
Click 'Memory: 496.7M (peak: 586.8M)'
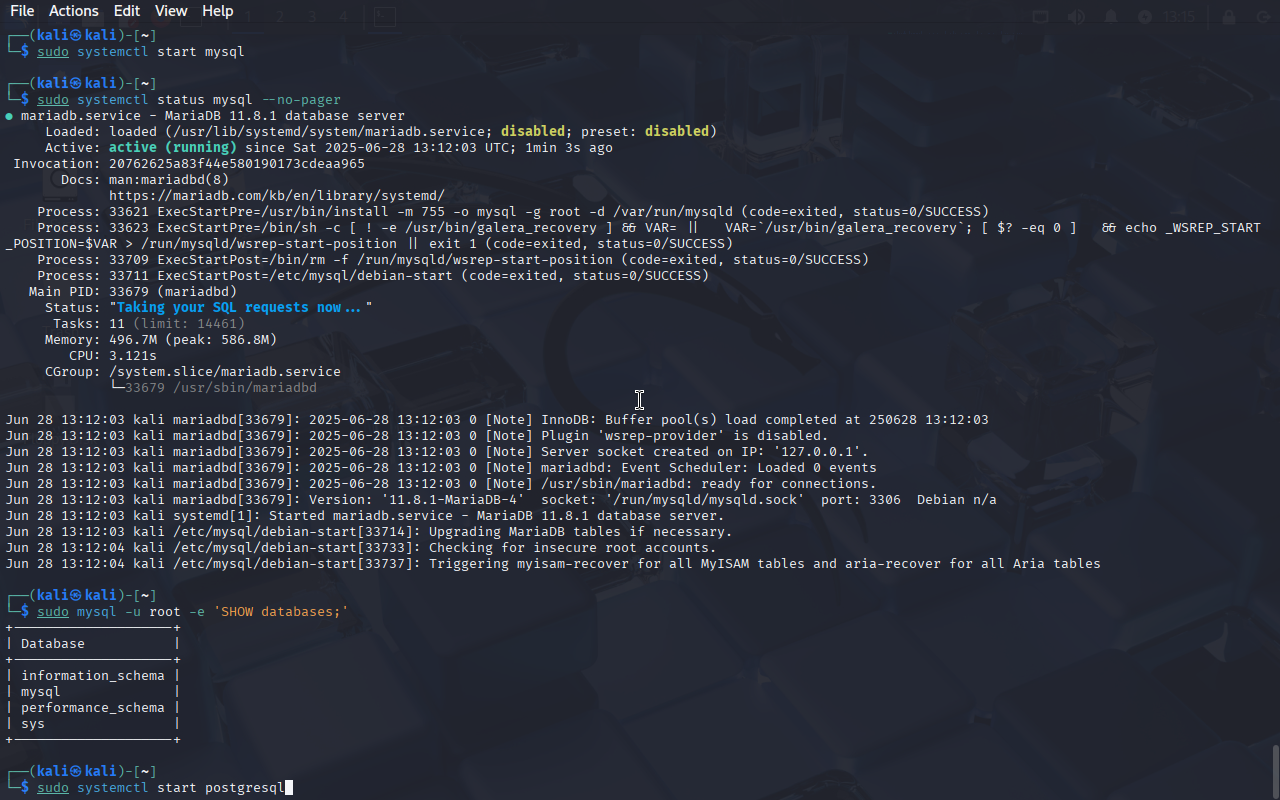point(161,339)
